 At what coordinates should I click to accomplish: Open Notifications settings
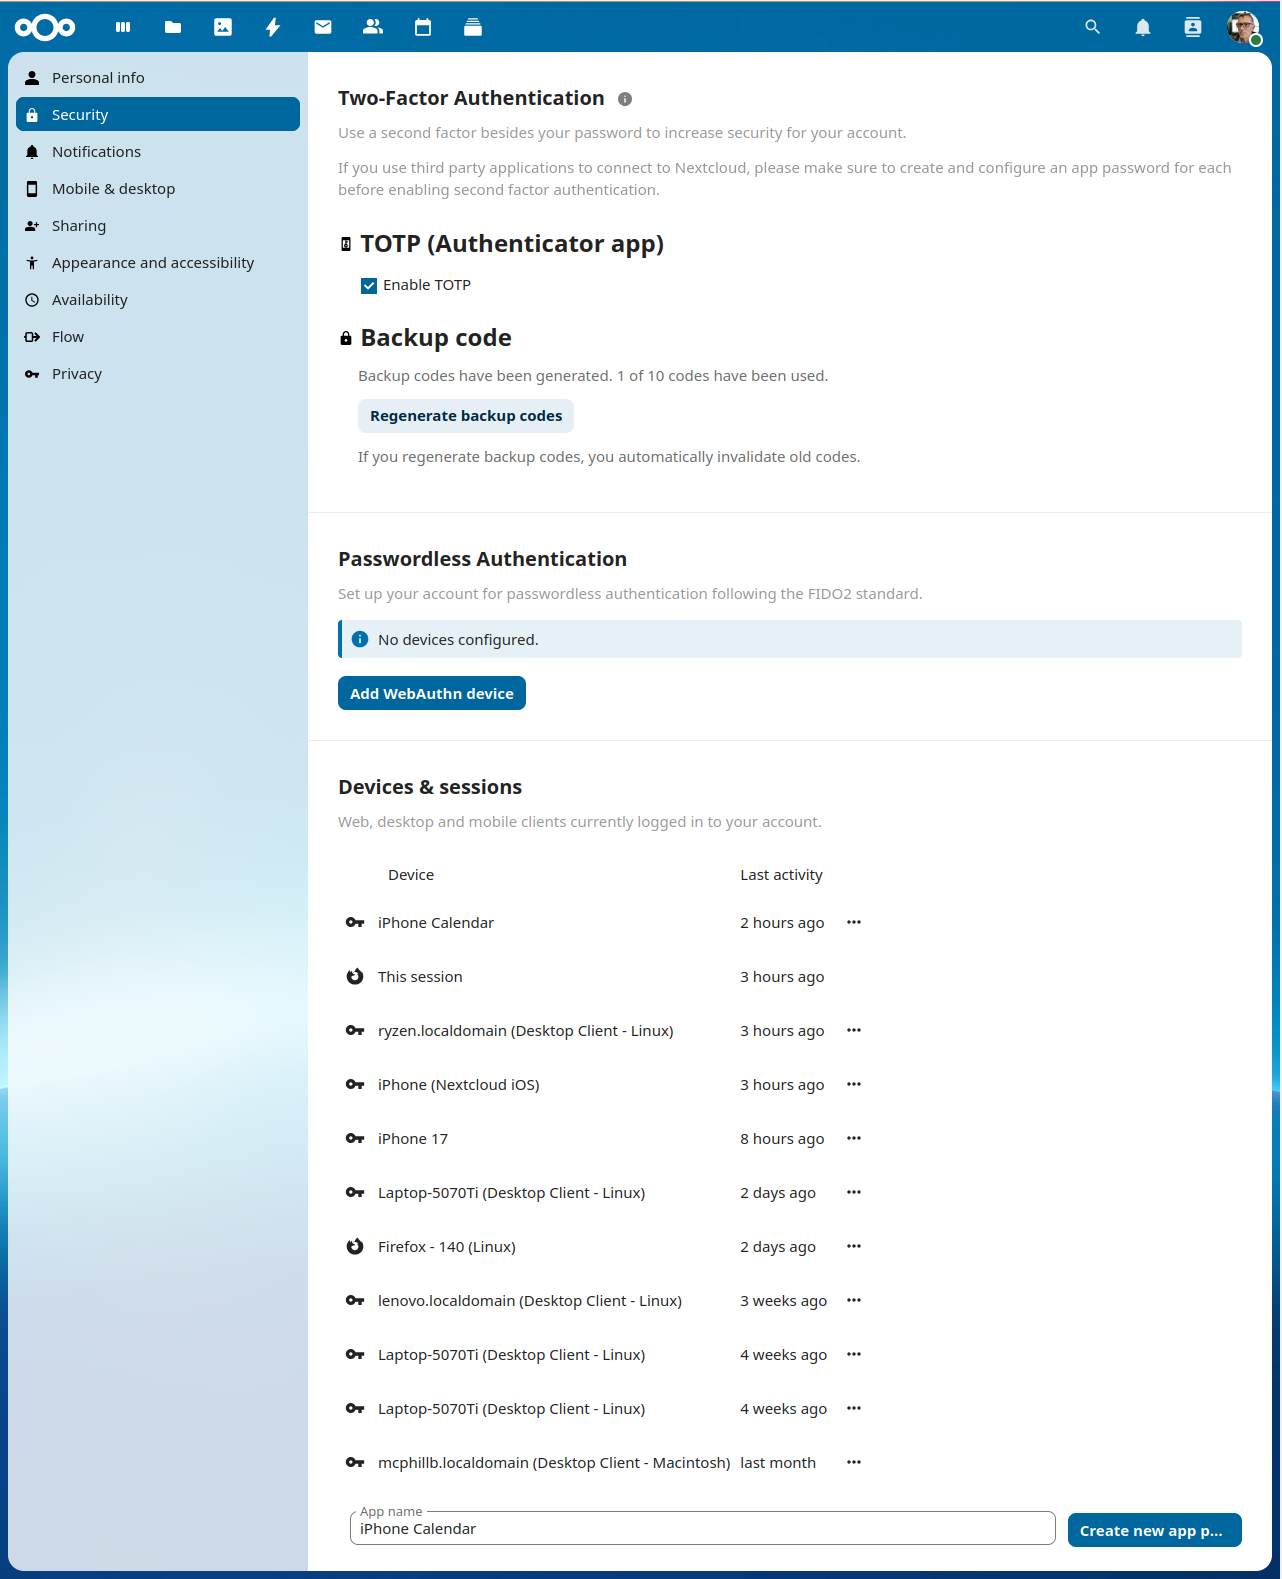158,151
